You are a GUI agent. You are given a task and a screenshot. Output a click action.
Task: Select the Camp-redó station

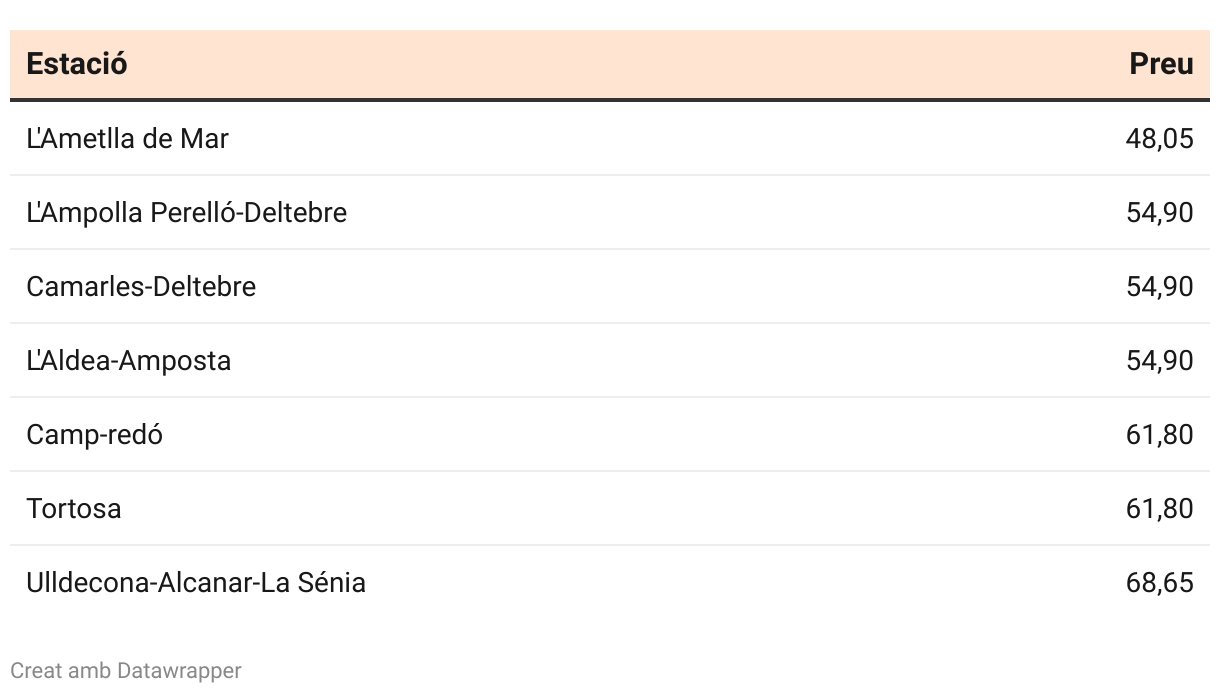pyautogui.click(x=94, y=434)
